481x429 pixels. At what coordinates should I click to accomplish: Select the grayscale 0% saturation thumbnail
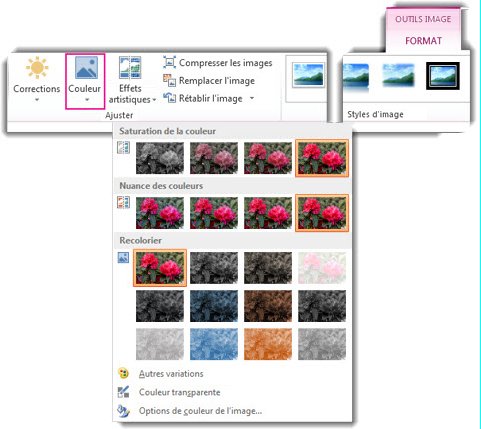[160, 158]
